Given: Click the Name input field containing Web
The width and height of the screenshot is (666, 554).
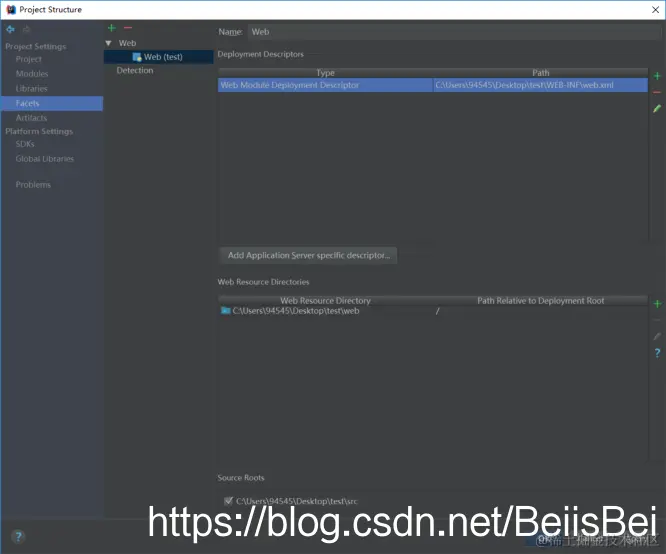Looking at the screenshot, I should [x=454, y=32].
